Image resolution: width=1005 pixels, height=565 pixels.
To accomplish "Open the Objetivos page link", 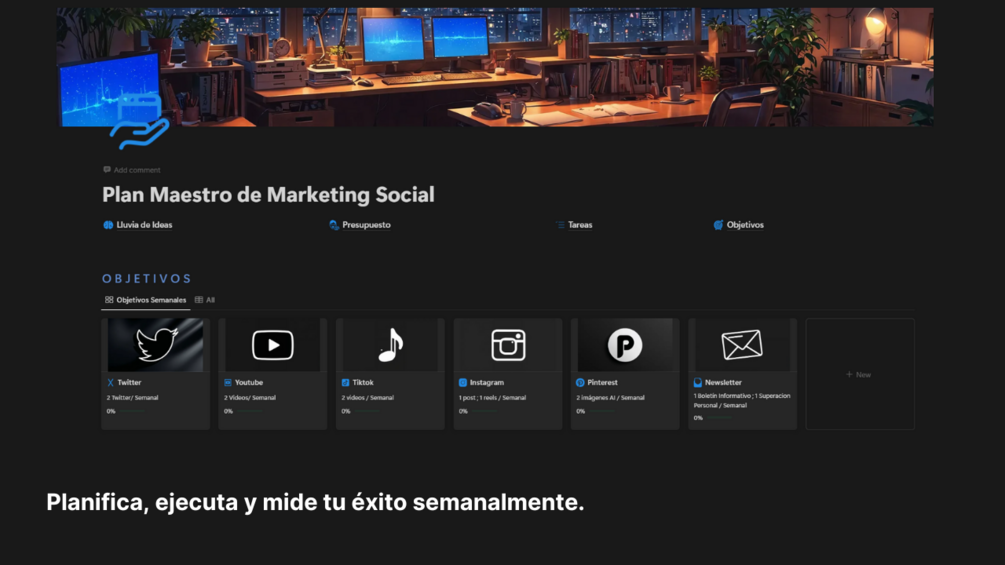I will 745,225.
